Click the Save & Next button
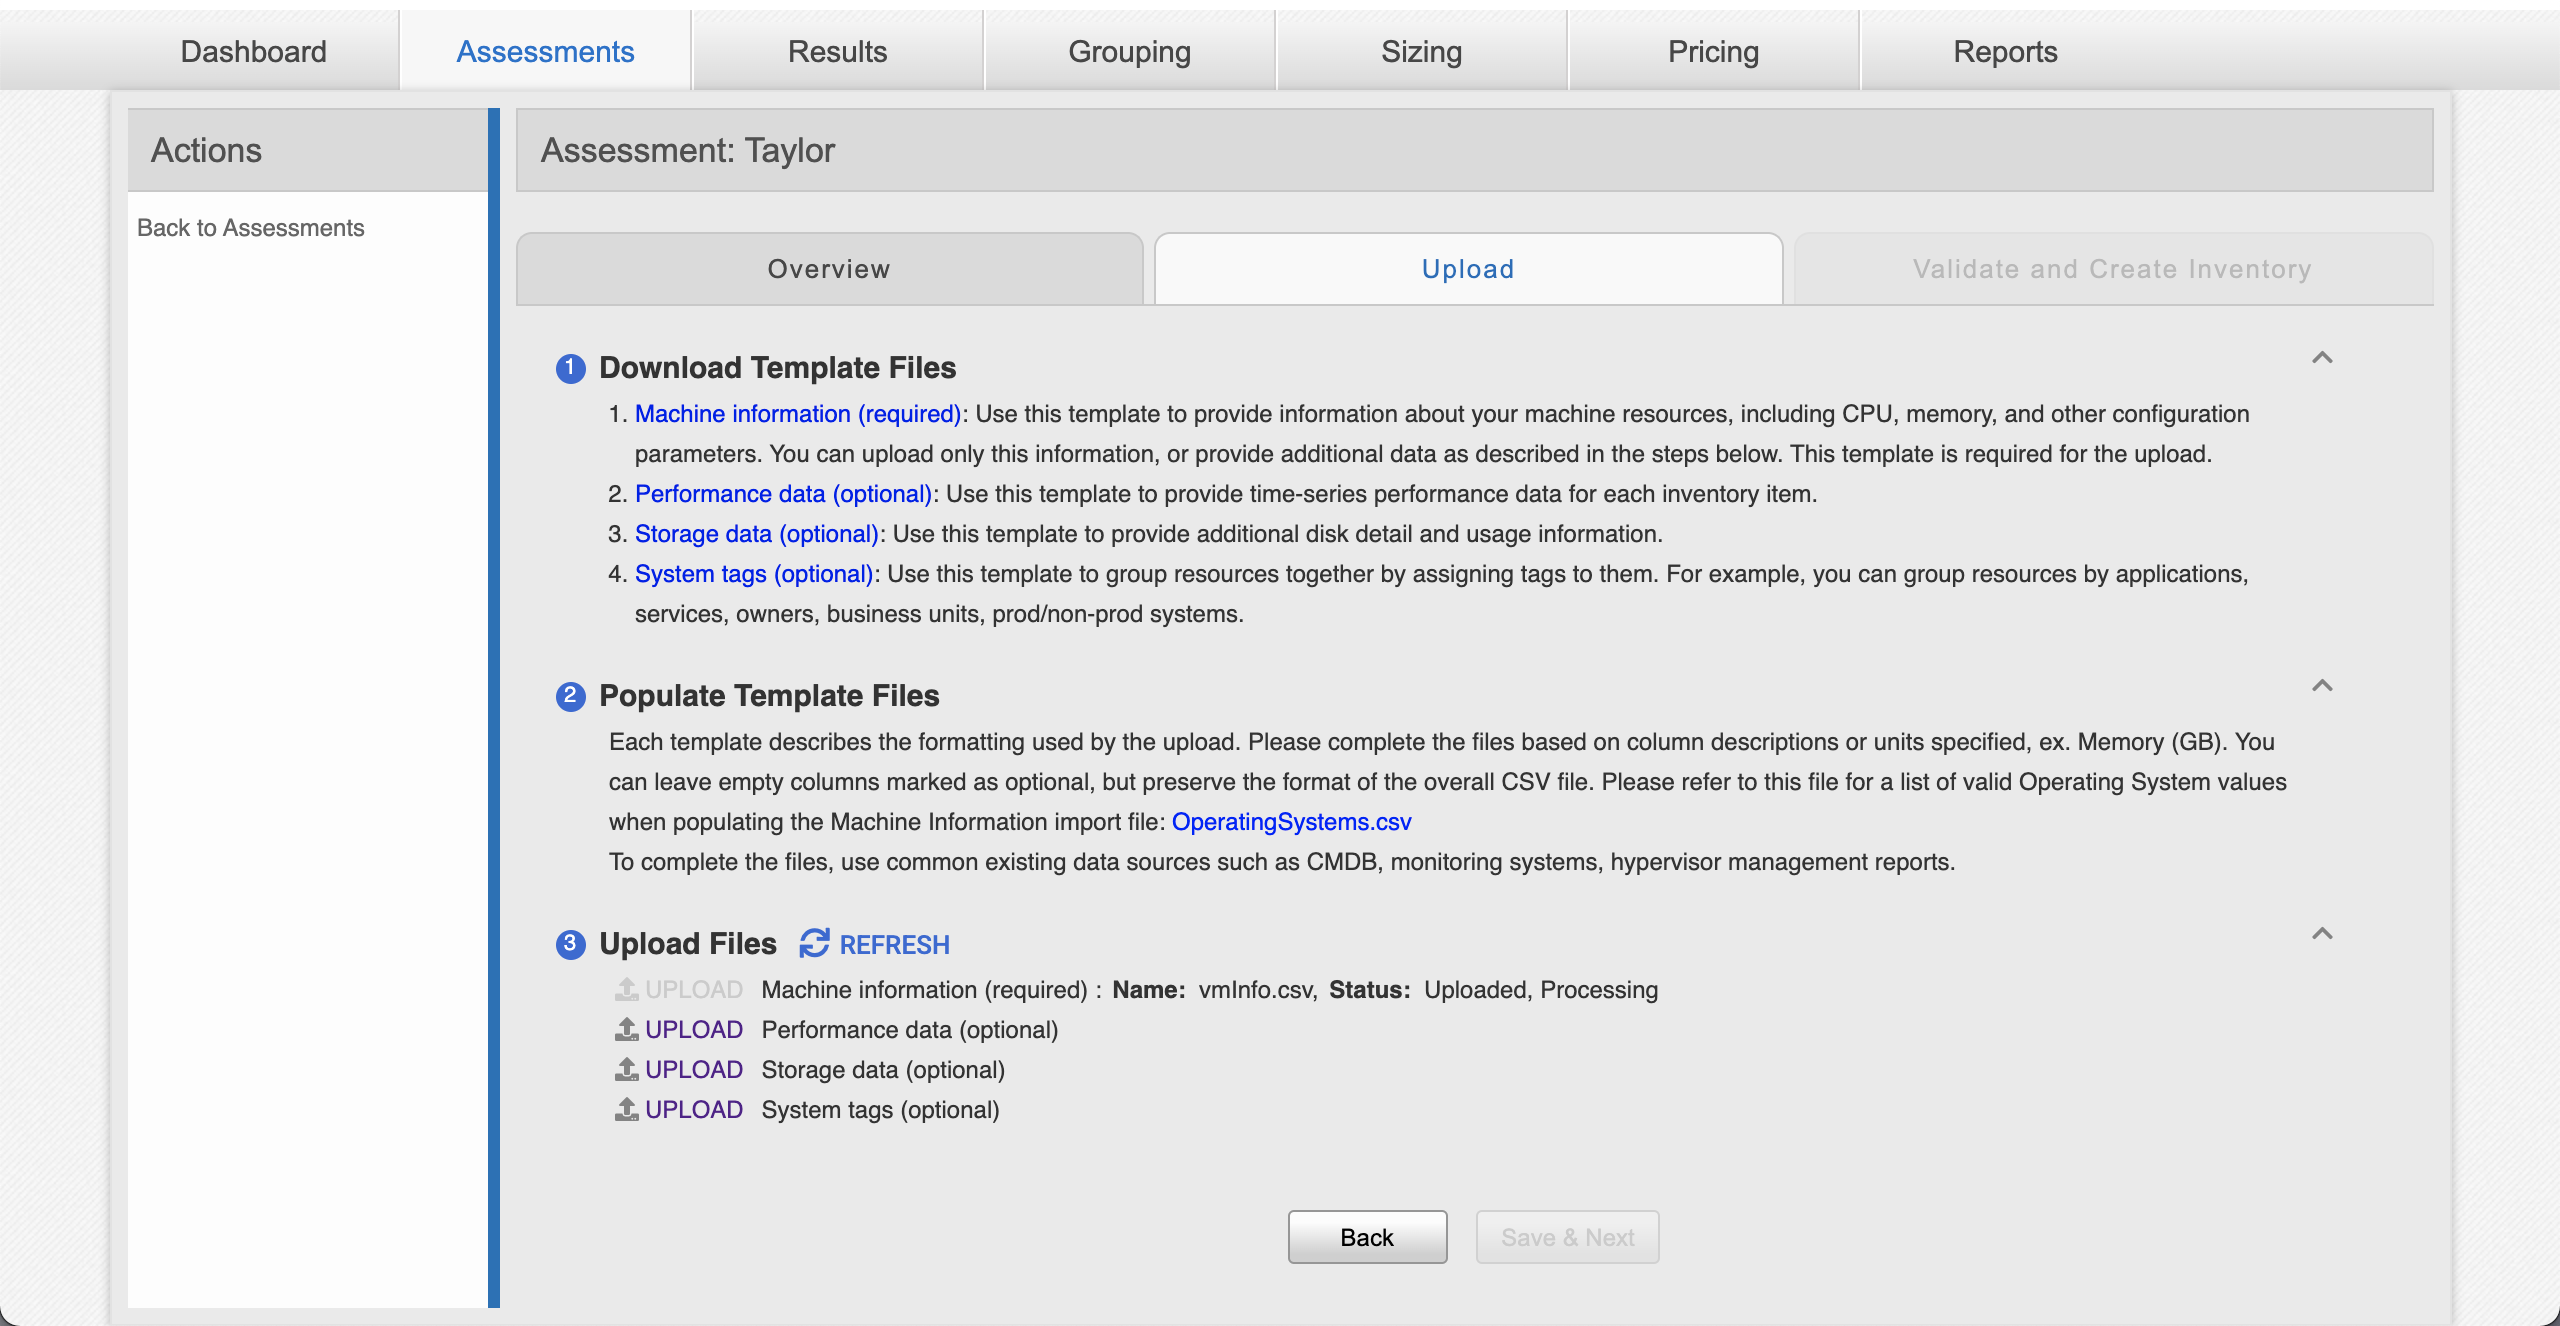Image resolution: width=2560 pixels, height=1326 pixels. 1567,1236
